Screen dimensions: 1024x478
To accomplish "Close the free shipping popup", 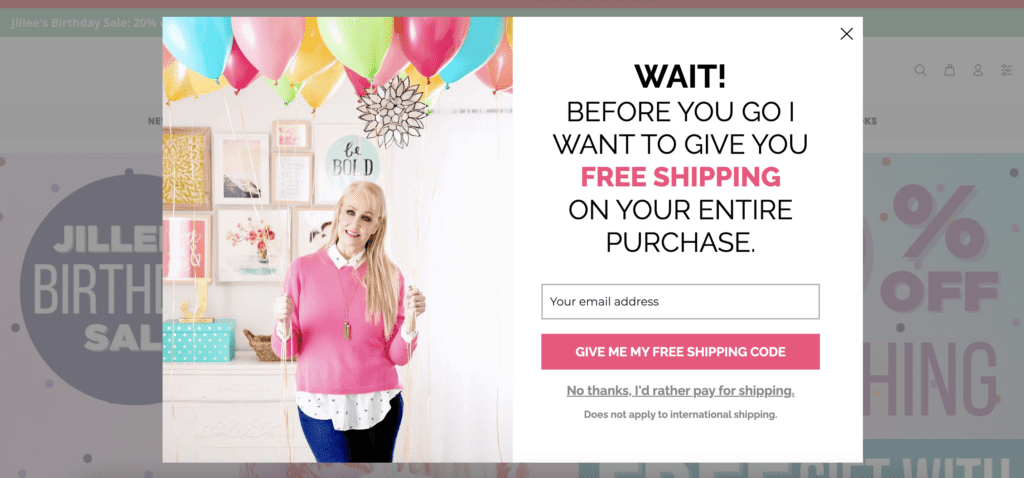I will [x=846, y=34].
